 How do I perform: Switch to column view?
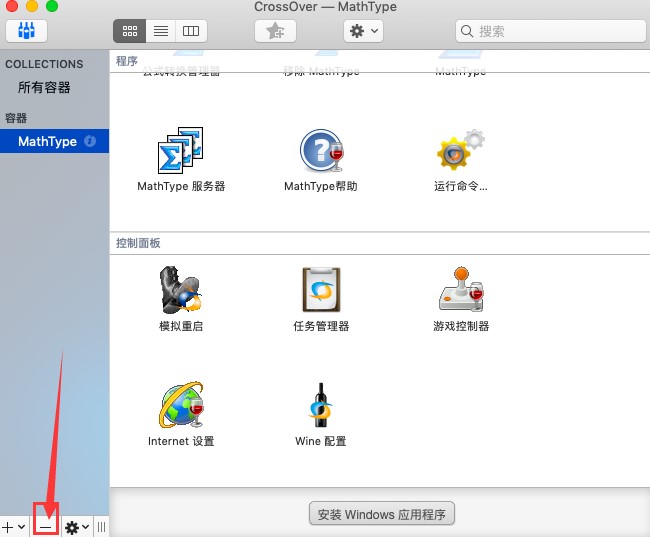pos(191,31)
